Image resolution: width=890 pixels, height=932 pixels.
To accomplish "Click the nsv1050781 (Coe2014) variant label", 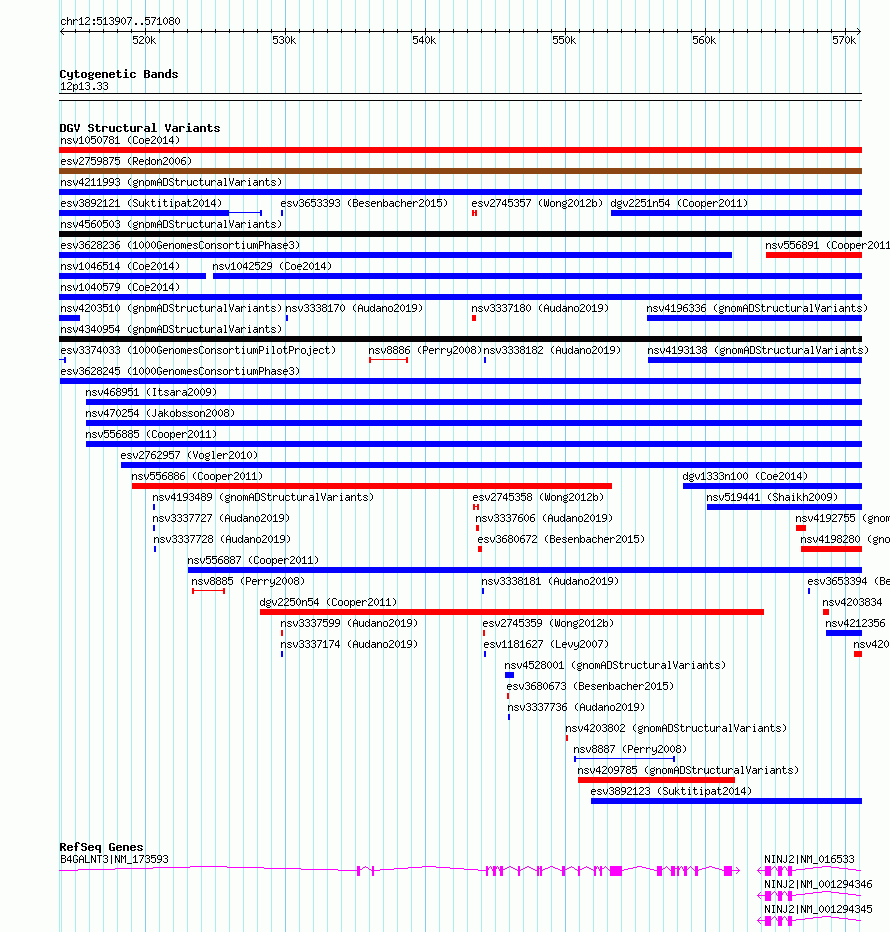I will (x=119, y=140).
